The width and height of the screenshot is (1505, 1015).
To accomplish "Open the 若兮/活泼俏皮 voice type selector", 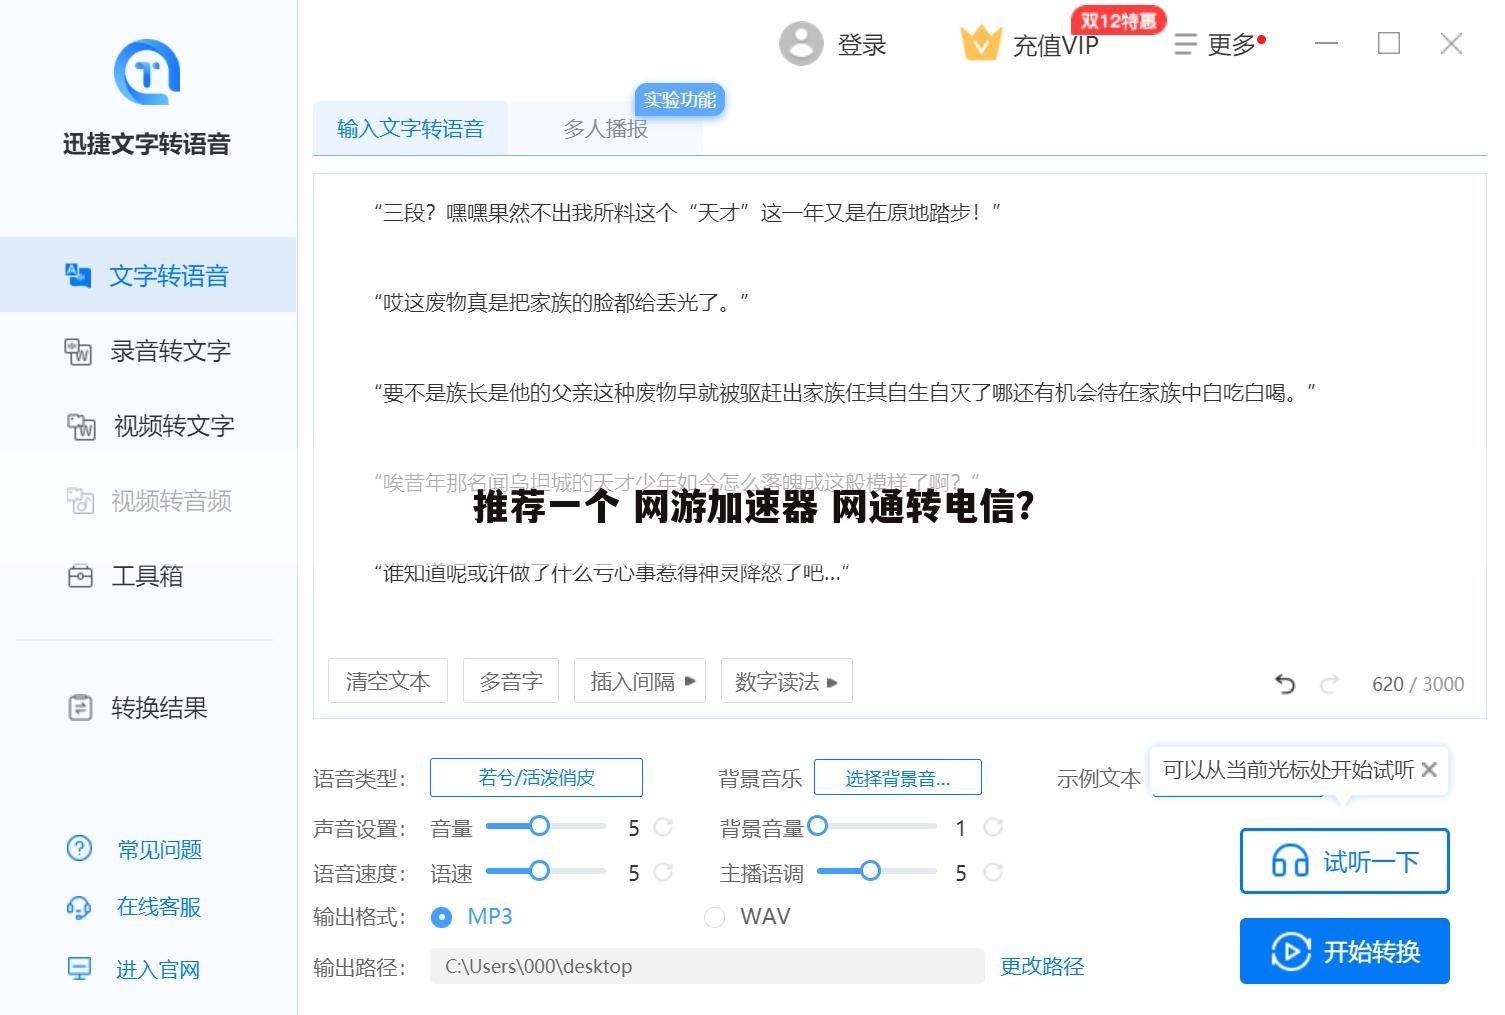I will (x=536, y=777).
